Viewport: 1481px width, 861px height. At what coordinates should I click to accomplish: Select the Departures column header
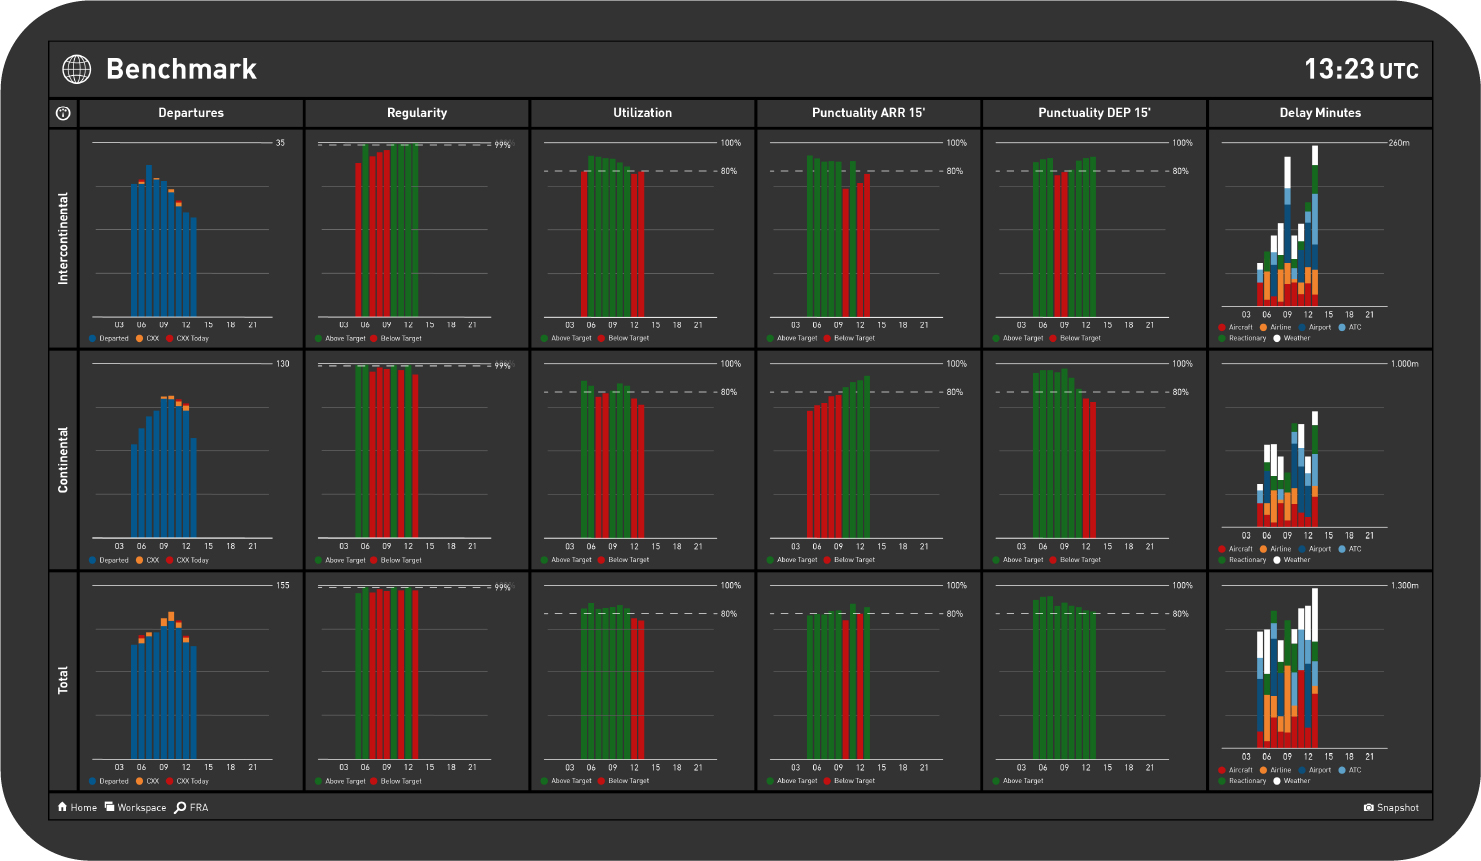(191, 113)
